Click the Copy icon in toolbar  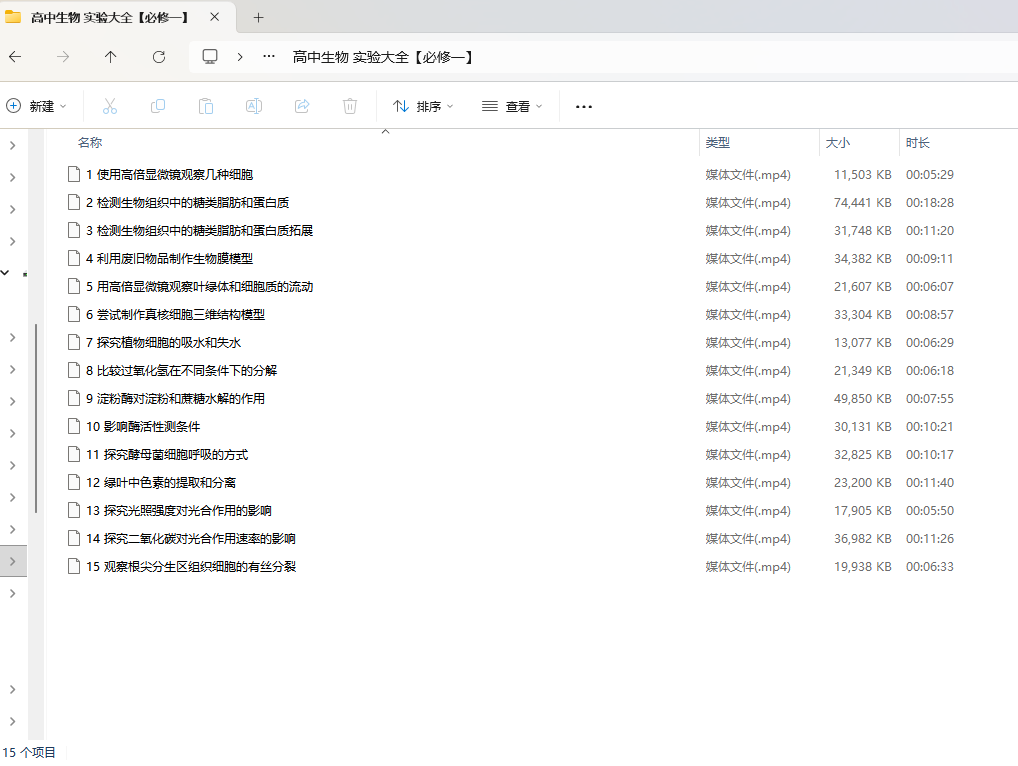click(x=158, y=106)
